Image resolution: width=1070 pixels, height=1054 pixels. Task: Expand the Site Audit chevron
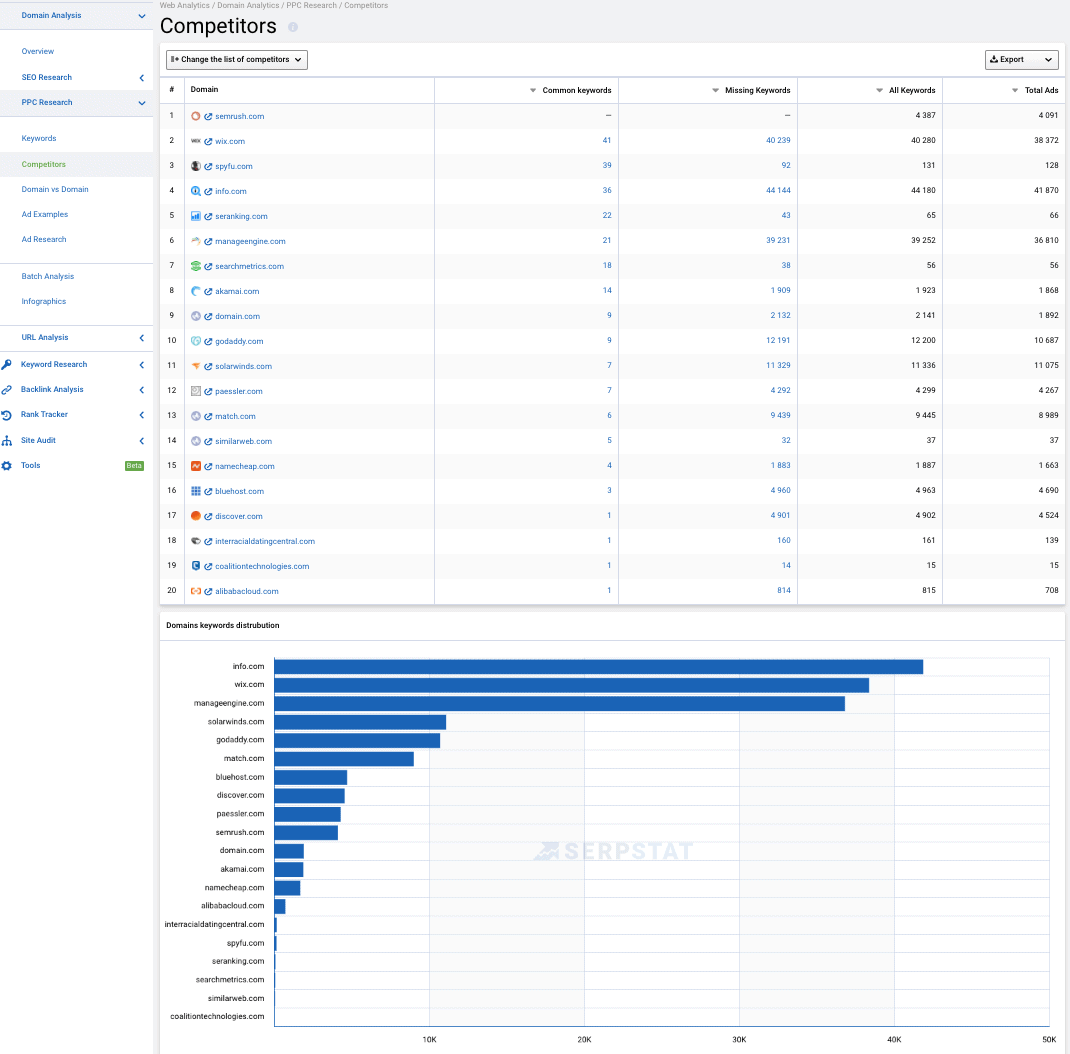tap(142, 441)
